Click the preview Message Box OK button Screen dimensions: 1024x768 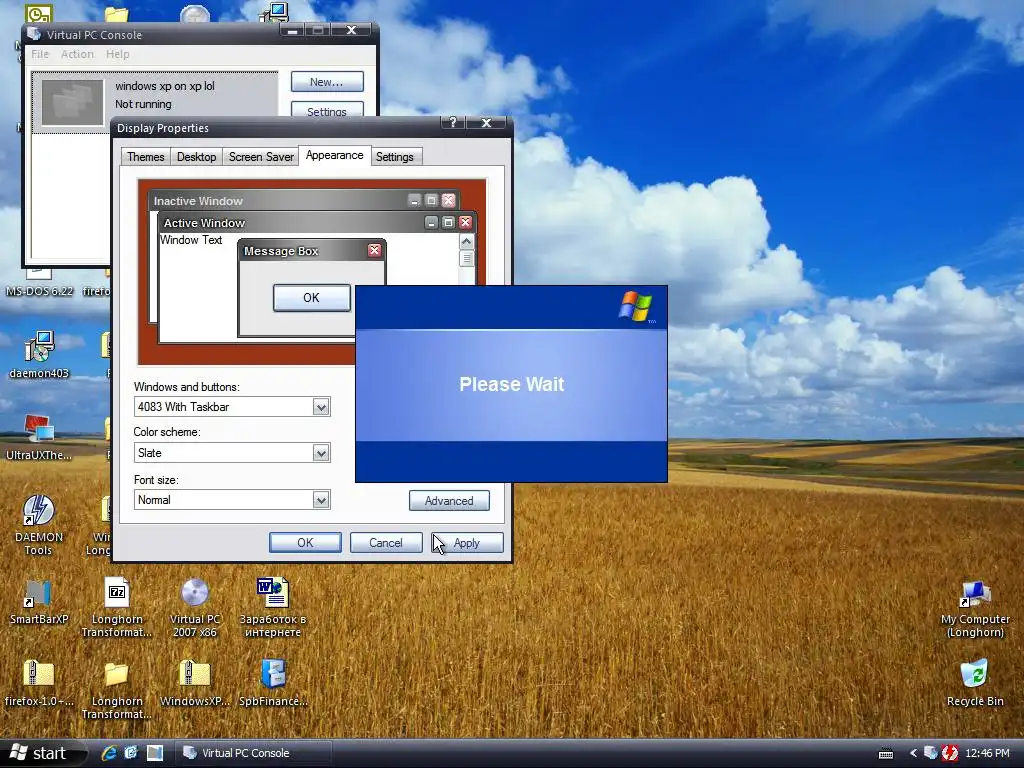[x=312, y=298]
